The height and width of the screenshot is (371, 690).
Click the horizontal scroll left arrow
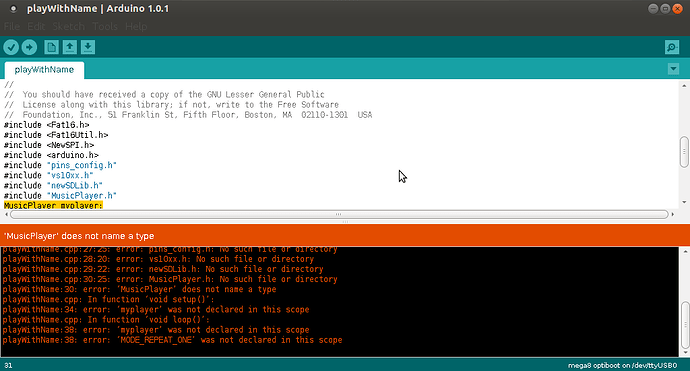pyautogui.click(x=6, y=214)
